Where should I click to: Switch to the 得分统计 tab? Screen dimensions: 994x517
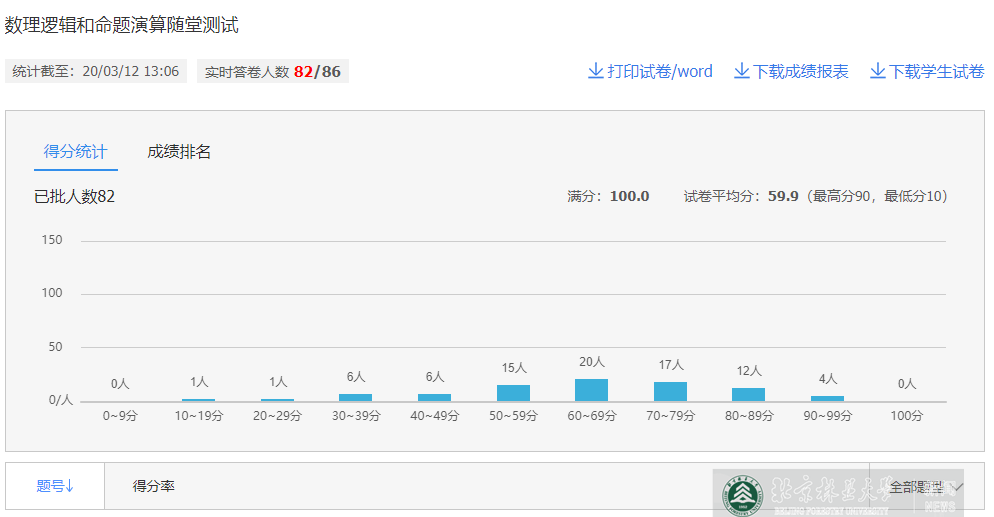click(x=75, y=152)
